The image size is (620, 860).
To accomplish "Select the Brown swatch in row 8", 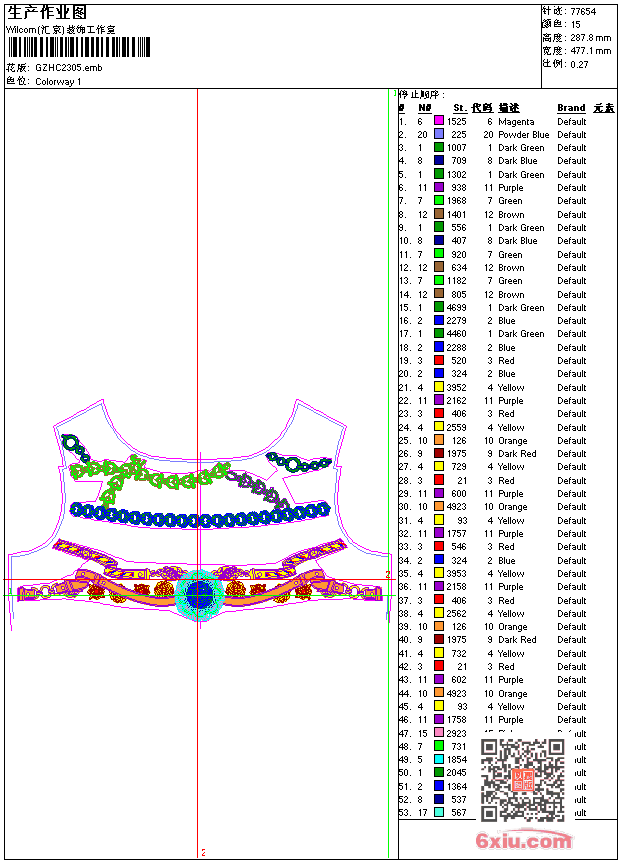I will coord(439,214).
